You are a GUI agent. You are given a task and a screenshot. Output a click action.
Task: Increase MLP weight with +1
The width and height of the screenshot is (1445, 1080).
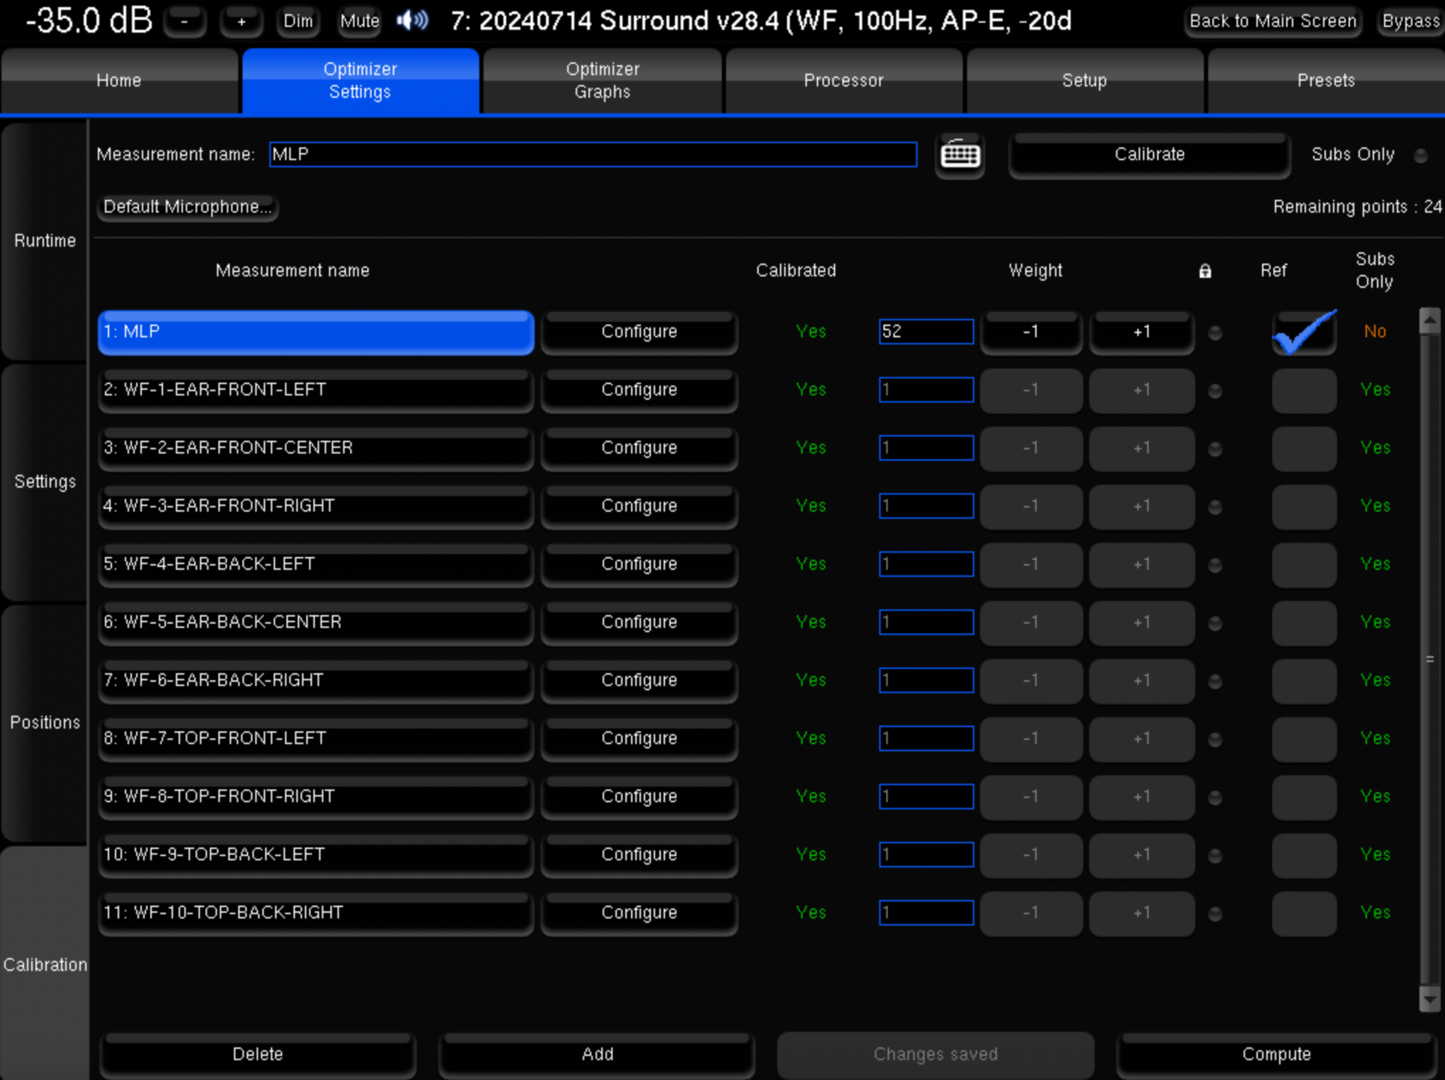tap(1141, 332)
